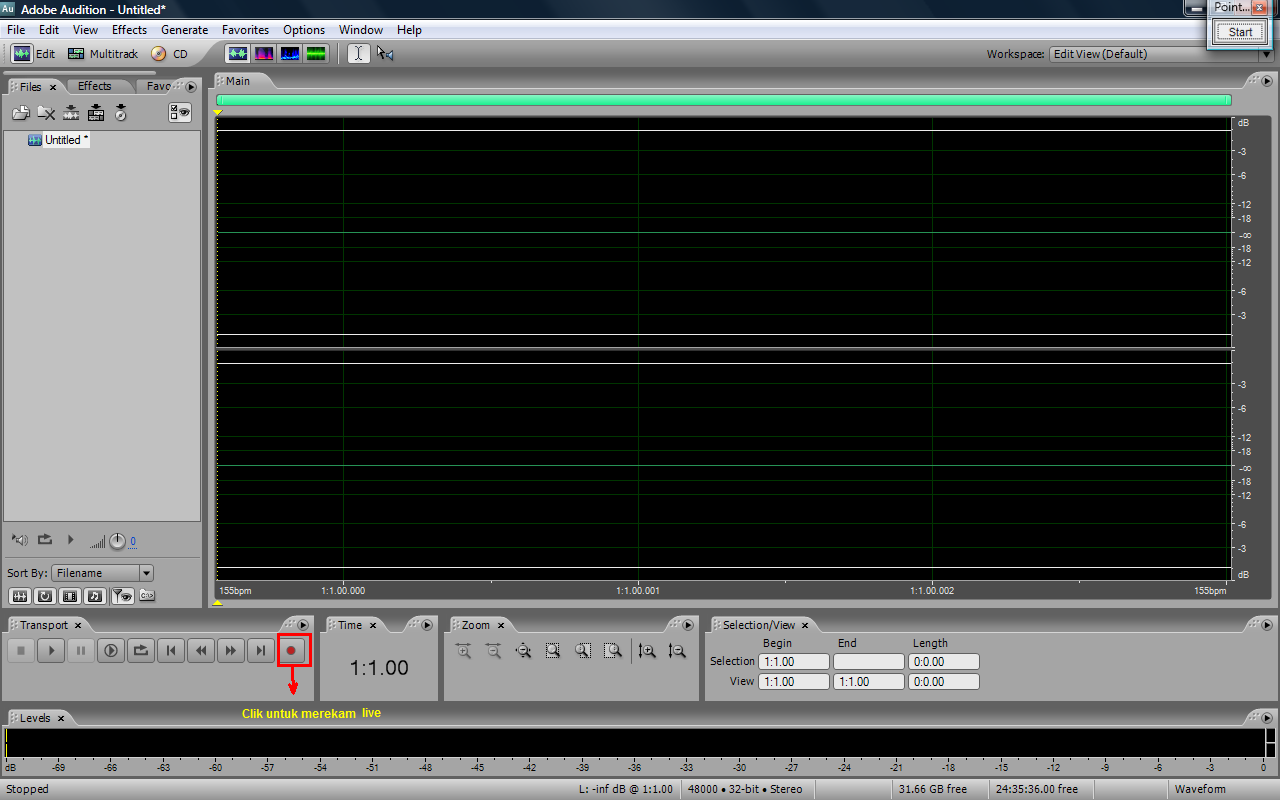Screen dimensions: 1280x800
Task: Adjust the volume knob in the Files panel
Action: coord(117,539)
